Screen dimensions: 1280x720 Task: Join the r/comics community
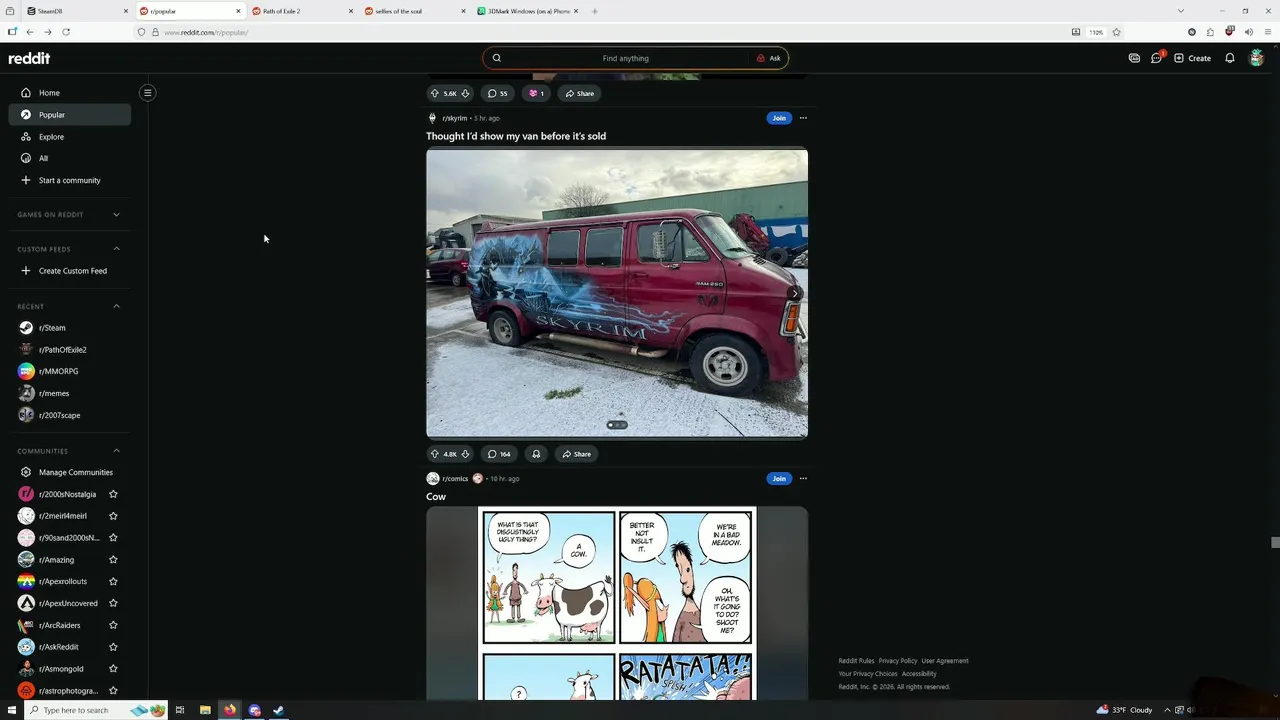coord(779,478)
